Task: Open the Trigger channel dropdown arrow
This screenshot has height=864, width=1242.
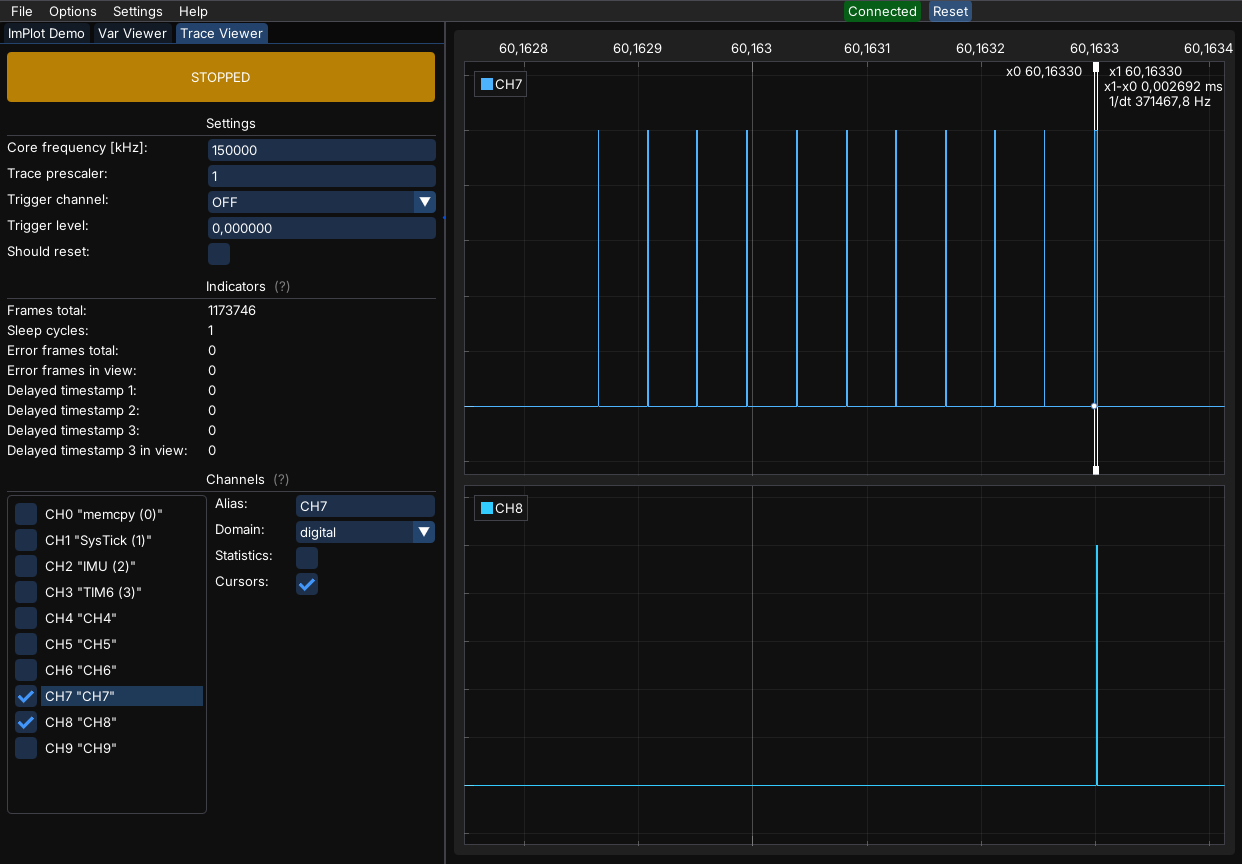Action: (x=424, y=202)
